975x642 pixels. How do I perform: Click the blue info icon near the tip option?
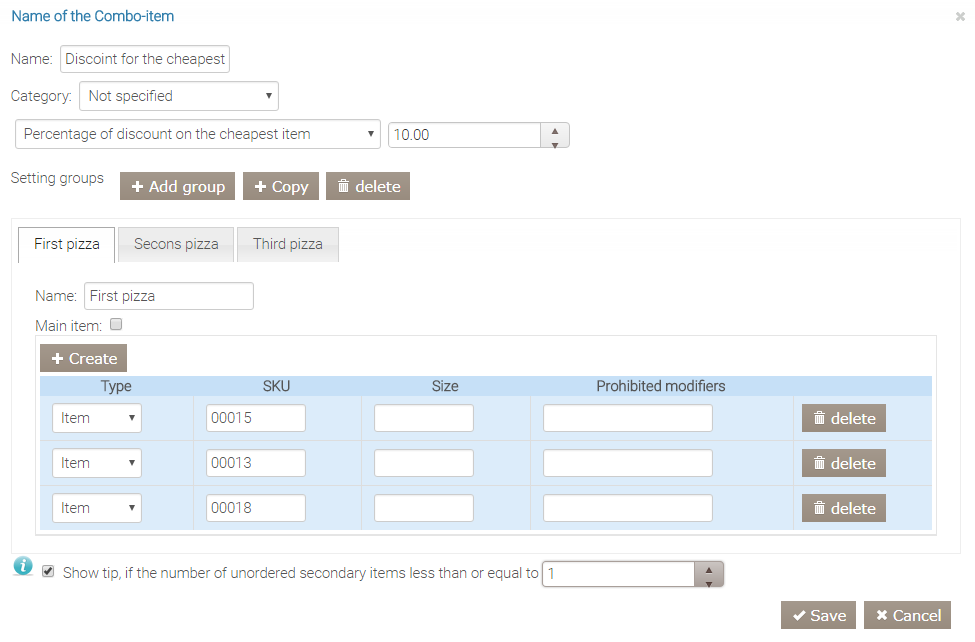(x=24, y=566)
